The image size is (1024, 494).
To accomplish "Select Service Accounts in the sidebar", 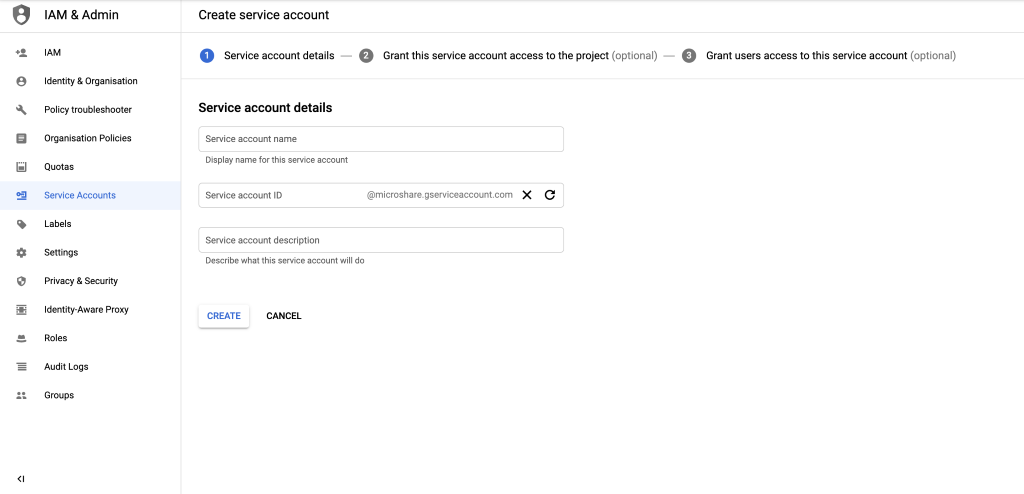I will pyautogui.click(x=80, y=195).
